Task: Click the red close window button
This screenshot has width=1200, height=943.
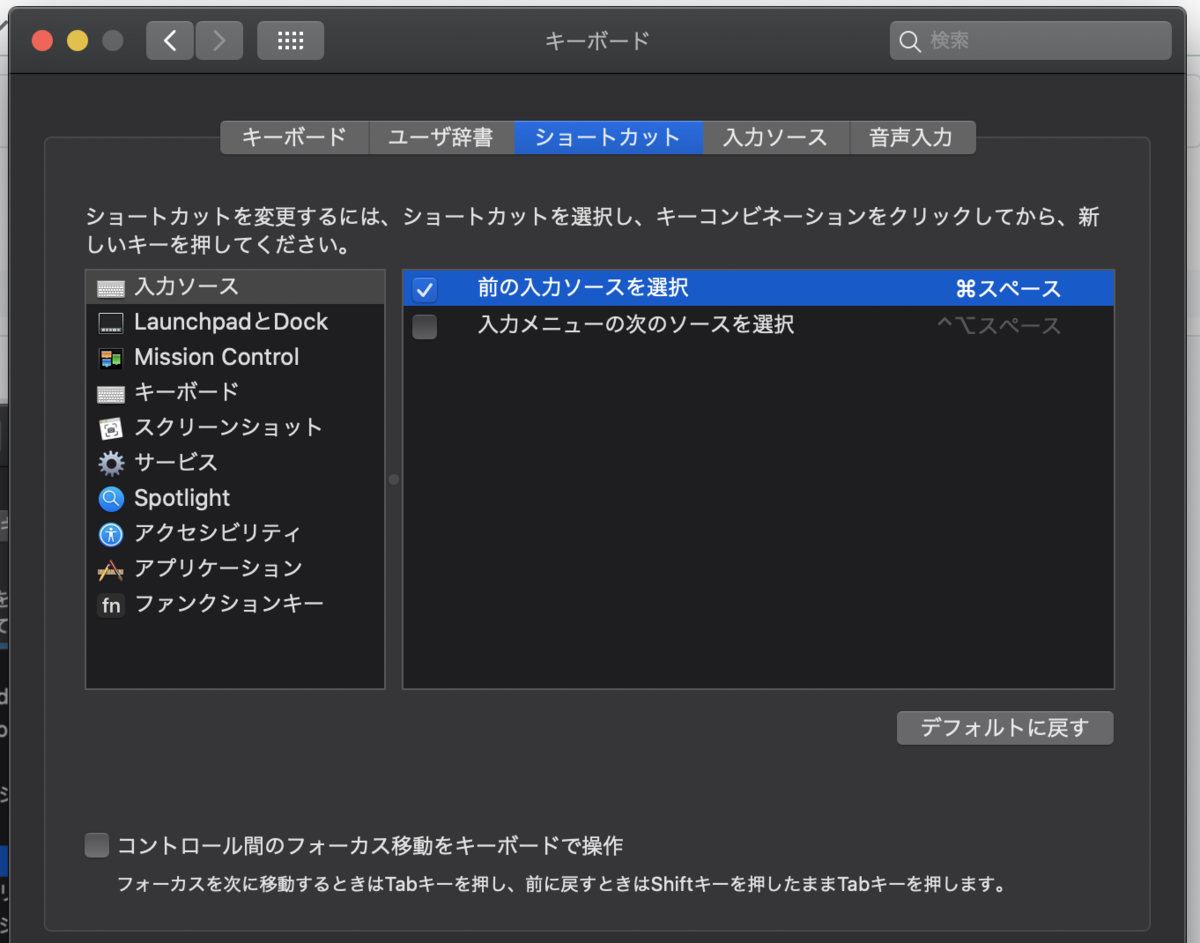Action: (42, 41)
